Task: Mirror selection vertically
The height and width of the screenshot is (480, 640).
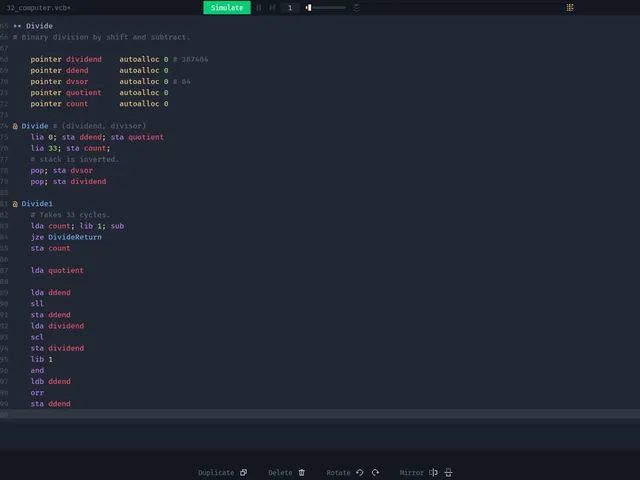Action: pyautogui.click(x=448, y=472)
